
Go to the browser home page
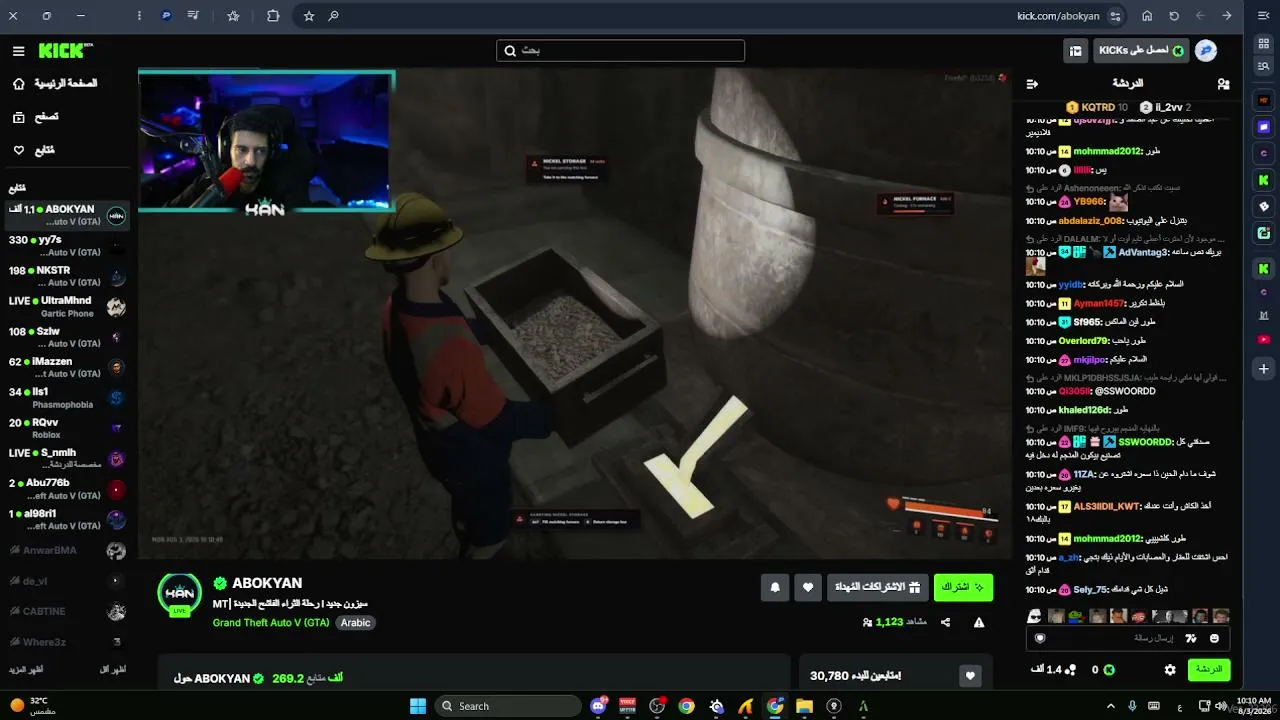click(1147, 16)
